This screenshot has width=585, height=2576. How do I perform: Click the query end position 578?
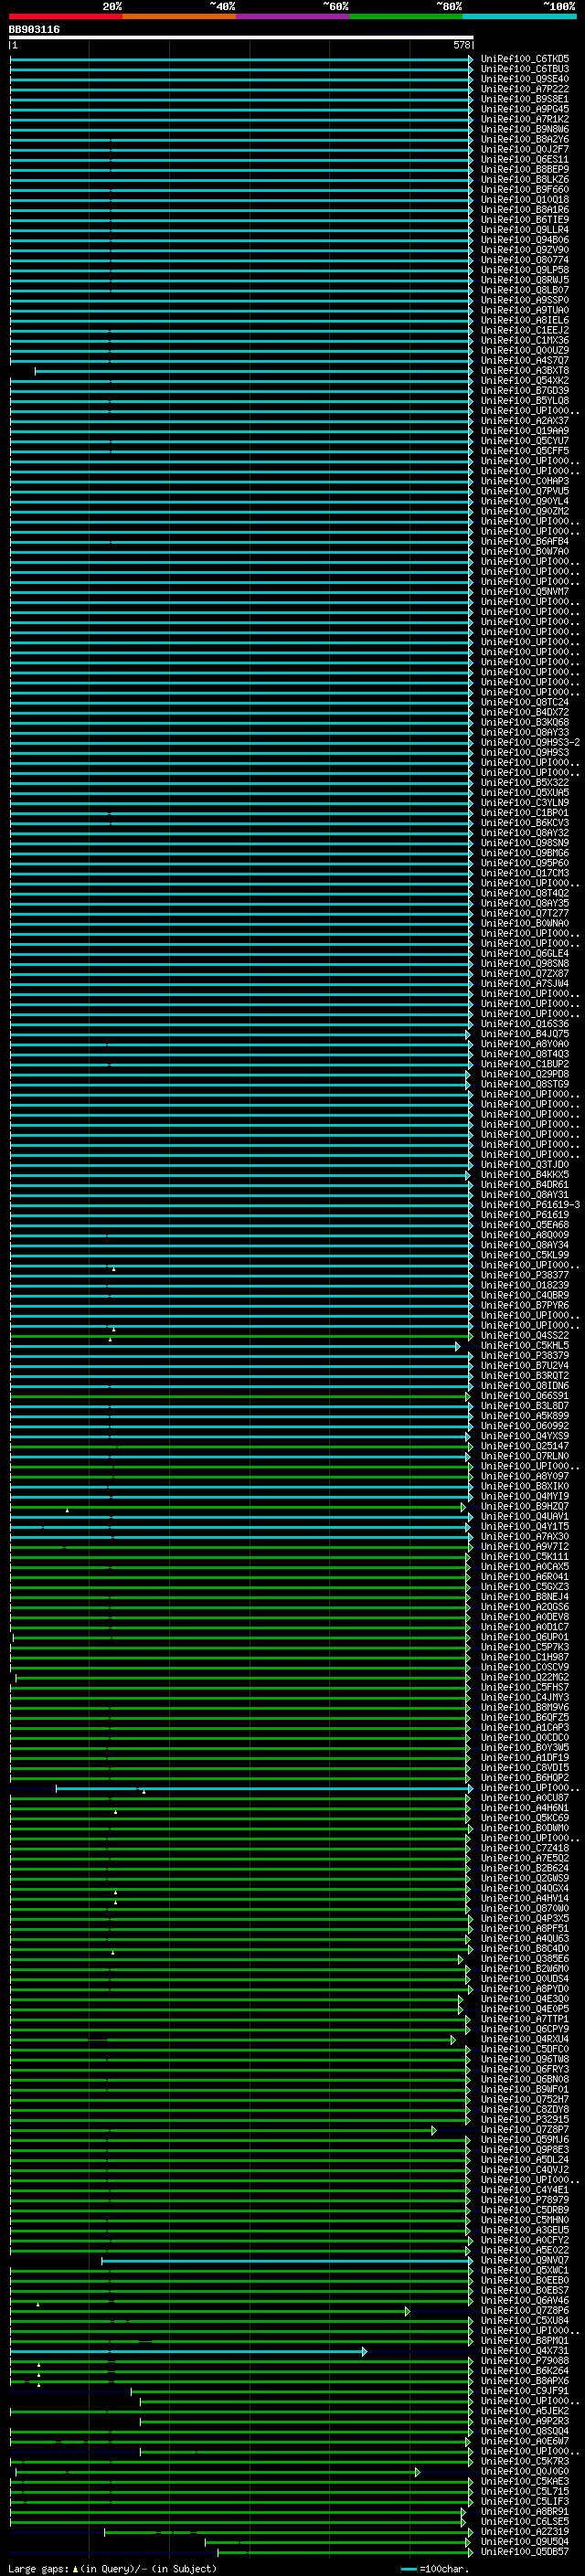point(461,45)
